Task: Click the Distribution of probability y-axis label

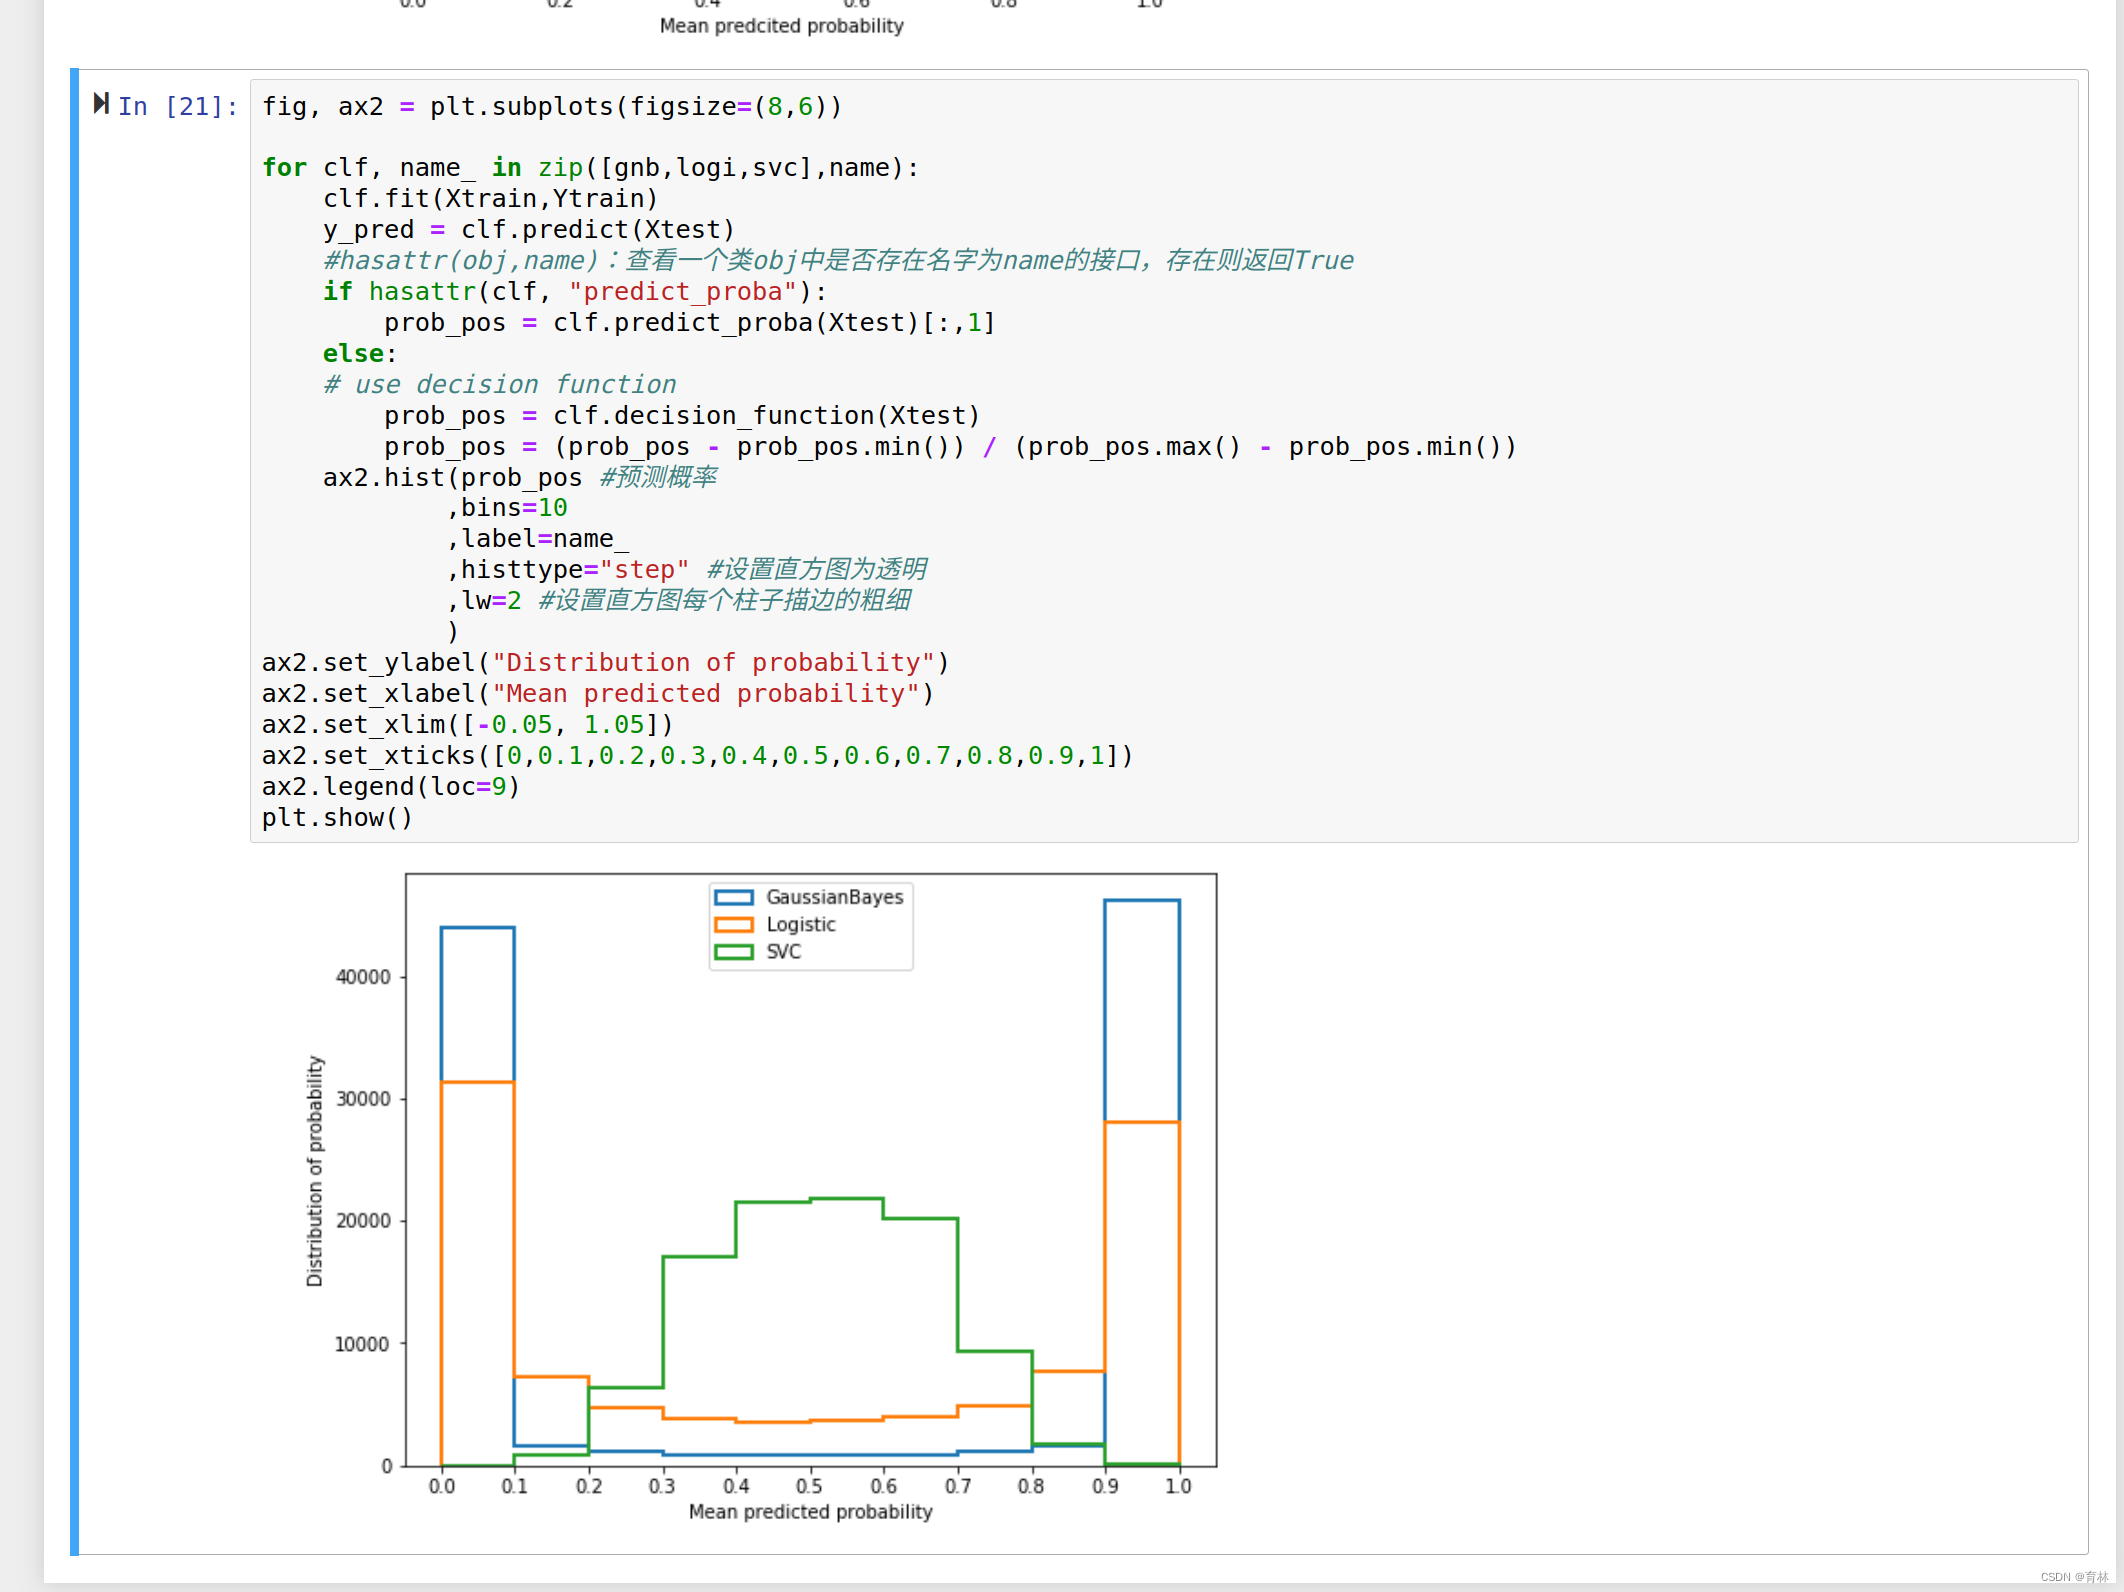Action: (x=315, y=1170)
